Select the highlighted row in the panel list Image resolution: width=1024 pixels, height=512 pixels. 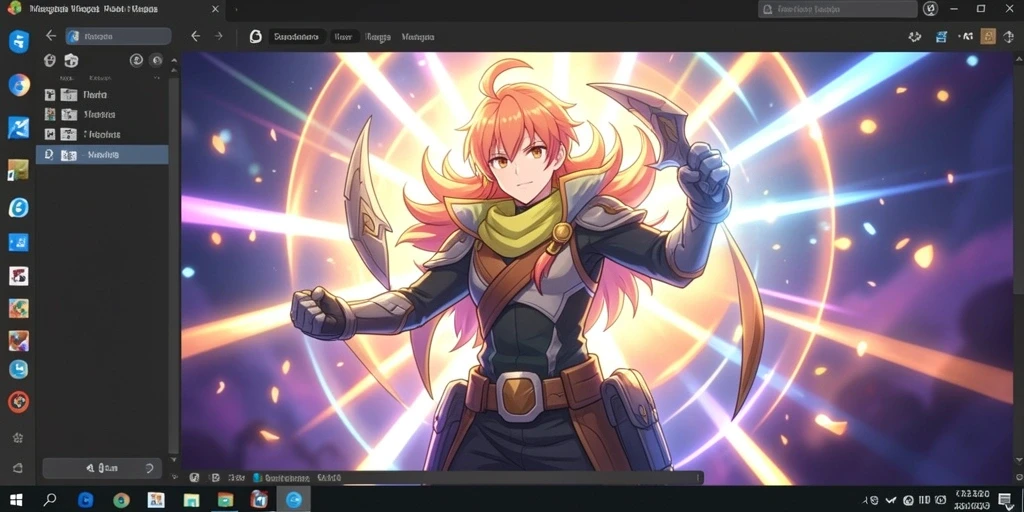coord(102,155)
